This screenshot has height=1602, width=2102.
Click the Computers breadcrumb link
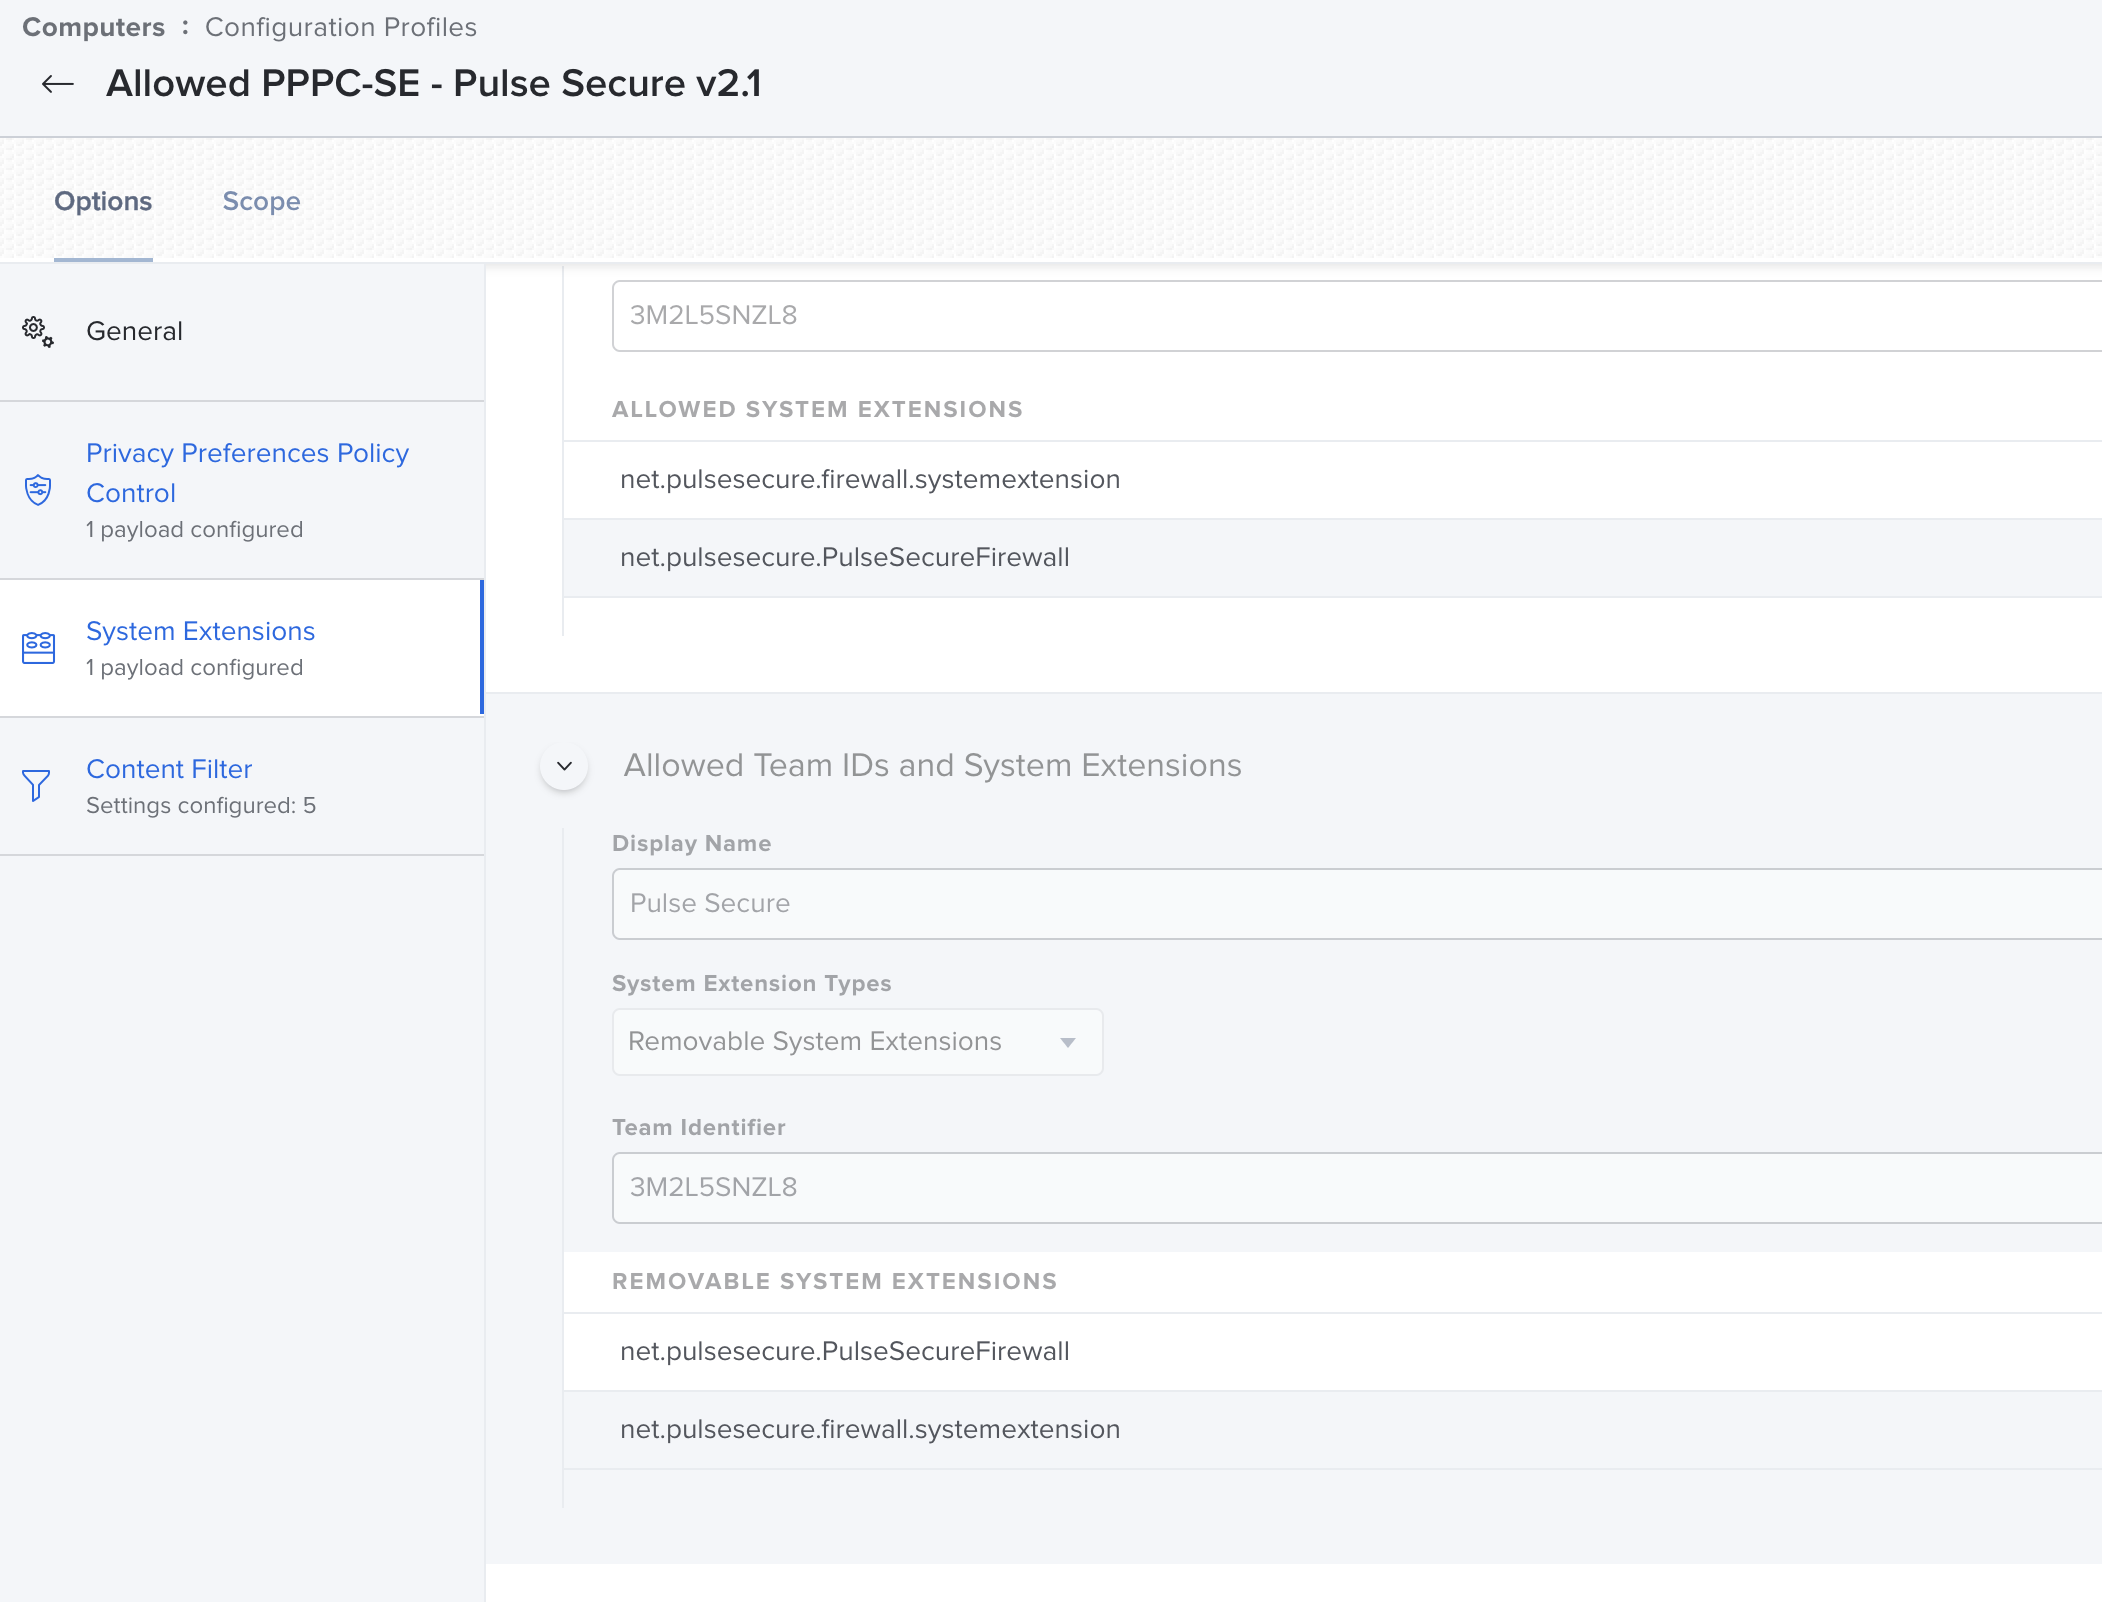tap(93, 27)
